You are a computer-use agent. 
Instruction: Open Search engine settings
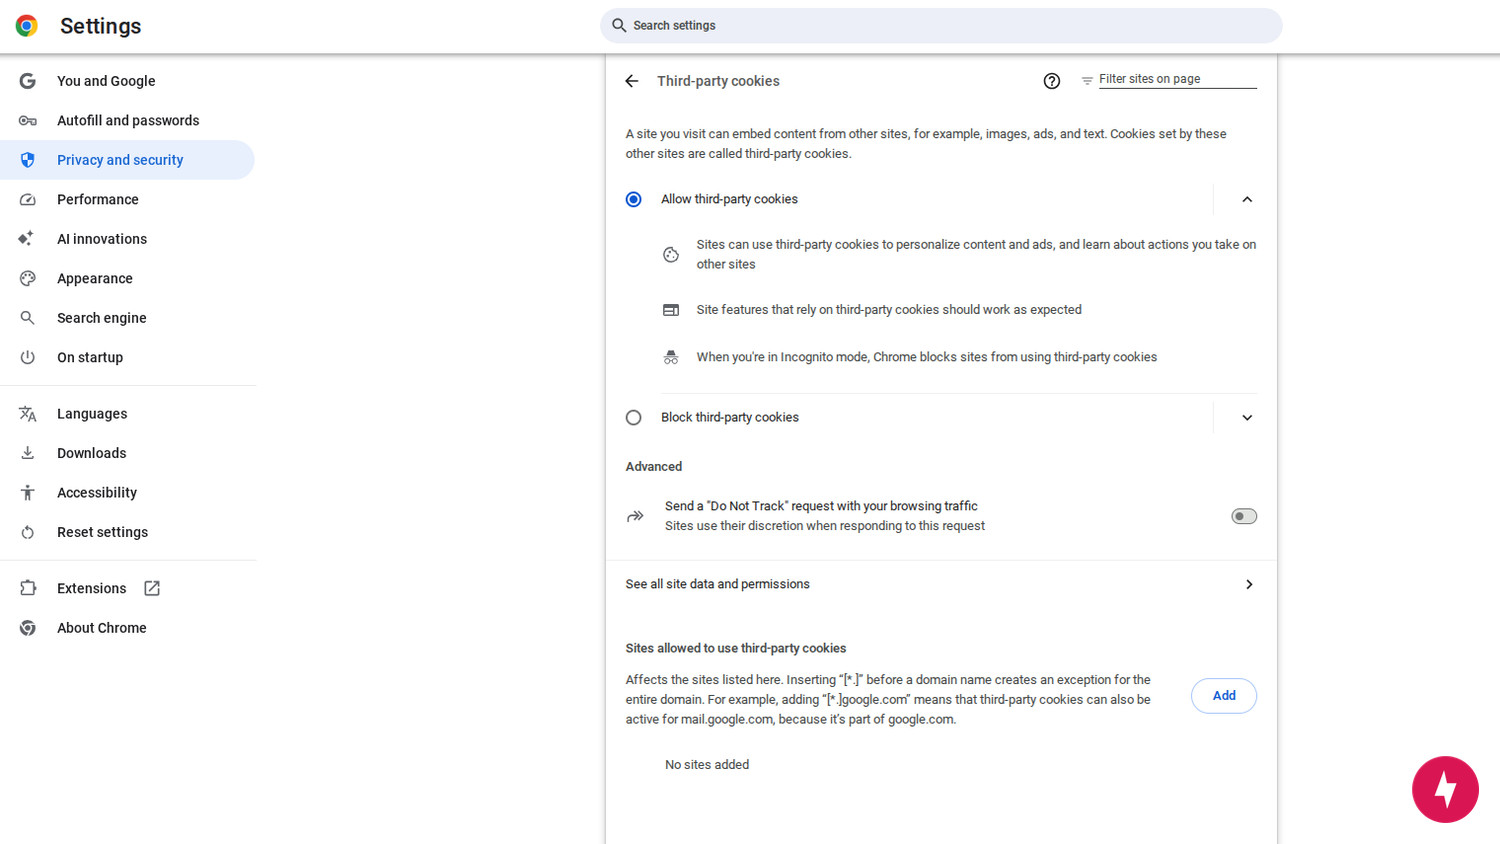[127, 318]
